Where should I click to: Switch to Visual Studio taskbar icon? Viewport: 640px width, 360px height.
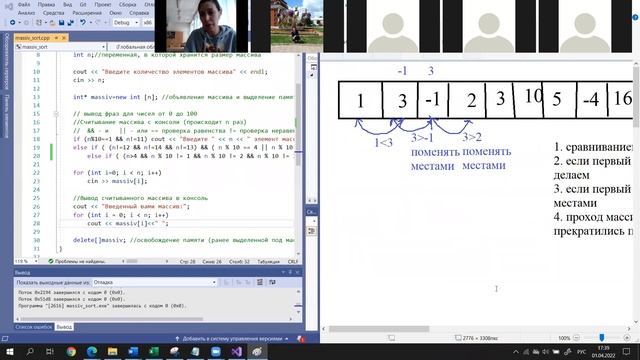pos(236,351)
